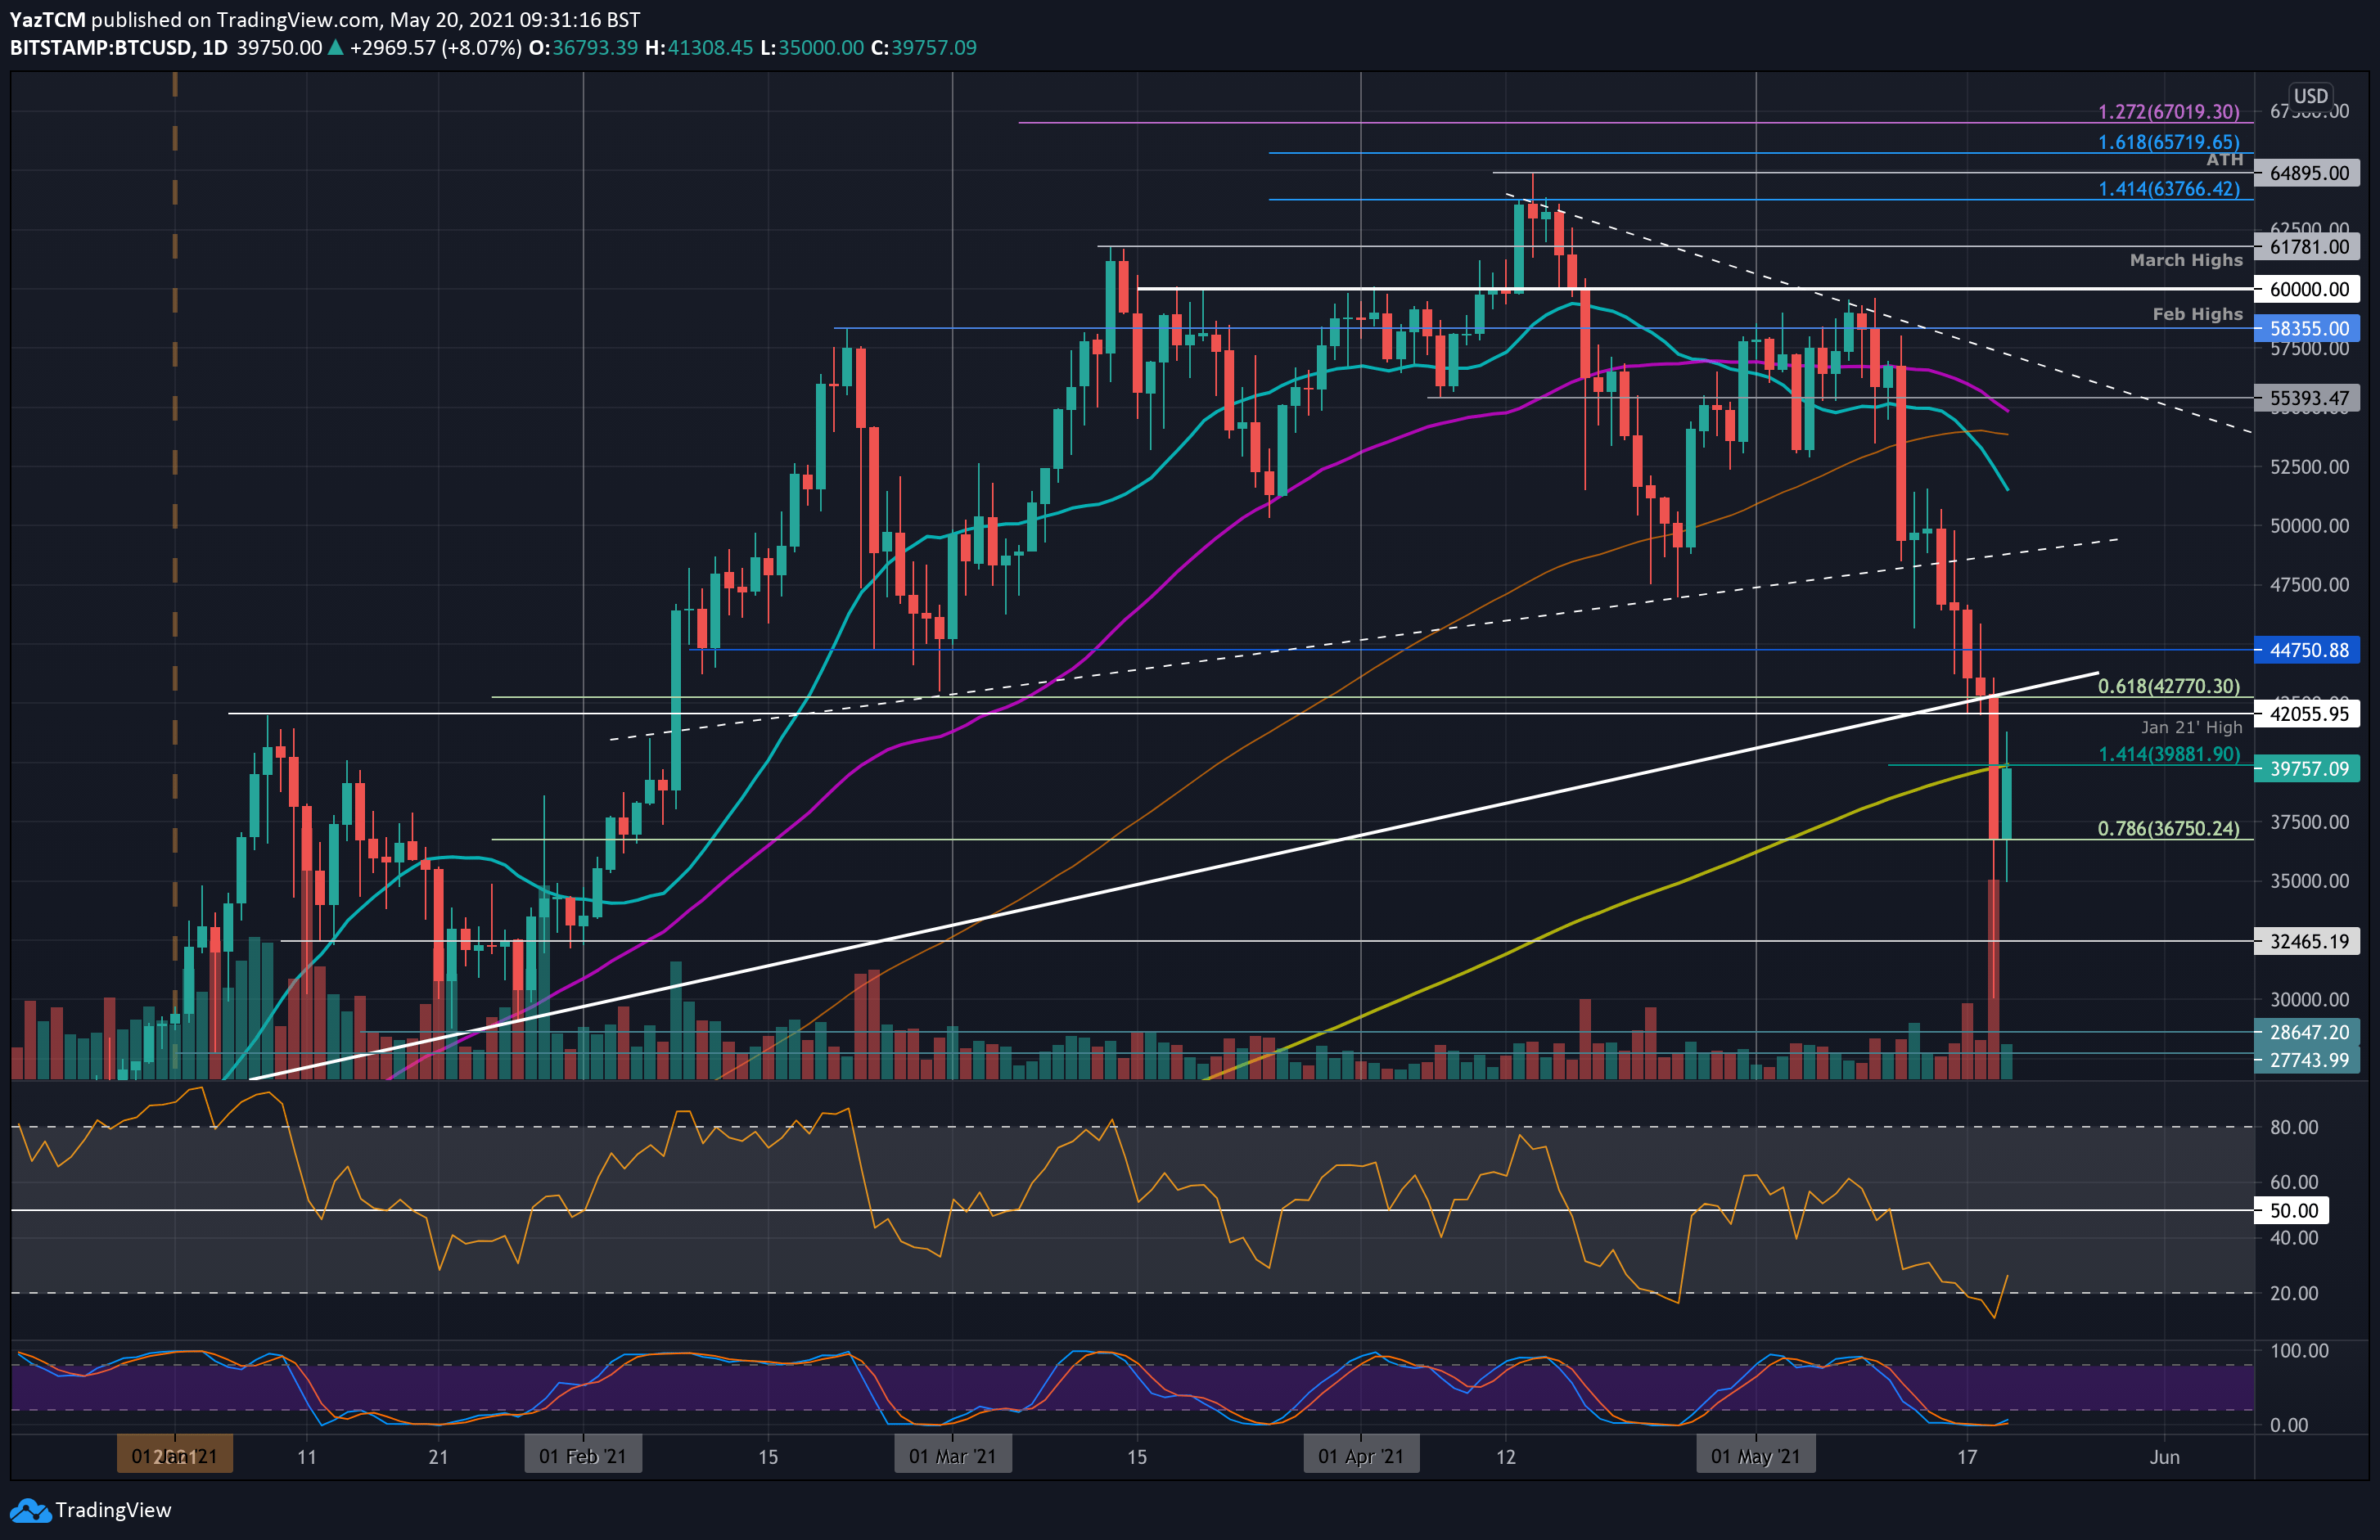
Task: Select the 32465.19 price label
Action: coord(2307,941)
